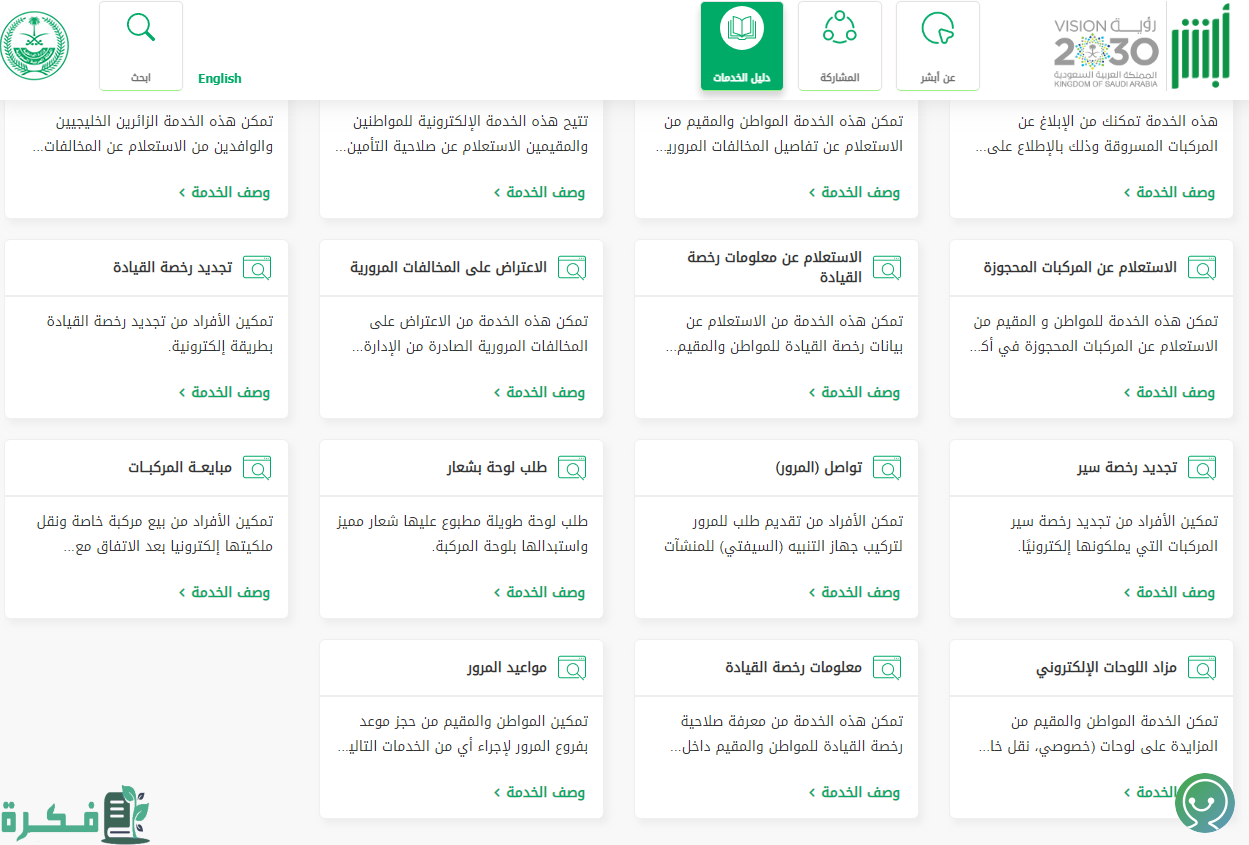Click icon beside تجديد رخصة سير
The image size is (1249, 845).
[x=1202, y=468]
